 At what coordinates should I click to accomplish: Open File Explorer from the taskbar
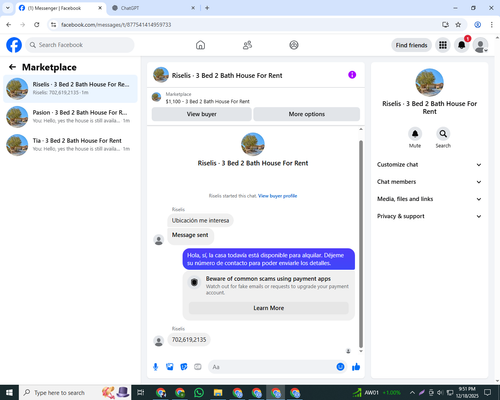click(x=218, y=393)
